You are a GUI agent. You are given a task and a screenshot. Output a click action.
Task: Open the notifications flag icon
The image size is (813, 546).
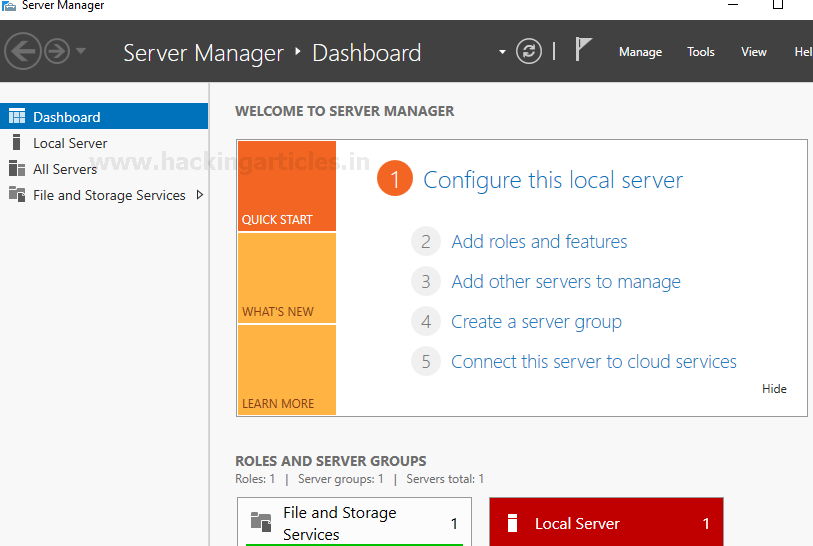(x=584, y=50)
